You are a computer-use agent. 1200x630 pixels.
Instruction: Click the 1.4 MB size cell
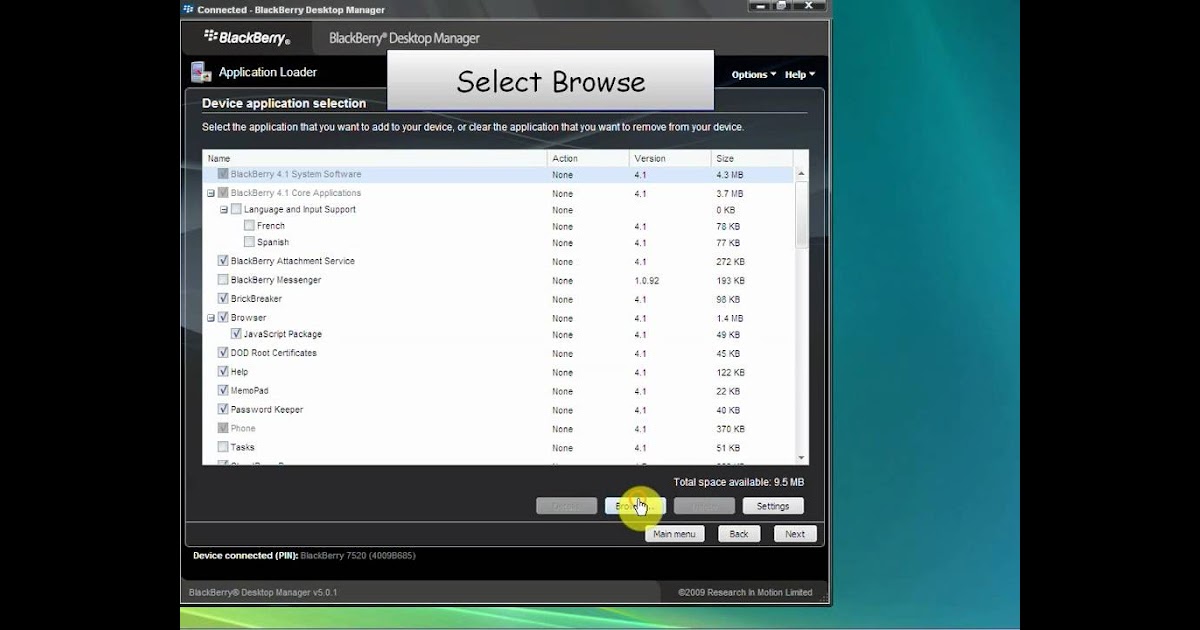[730, 319]
